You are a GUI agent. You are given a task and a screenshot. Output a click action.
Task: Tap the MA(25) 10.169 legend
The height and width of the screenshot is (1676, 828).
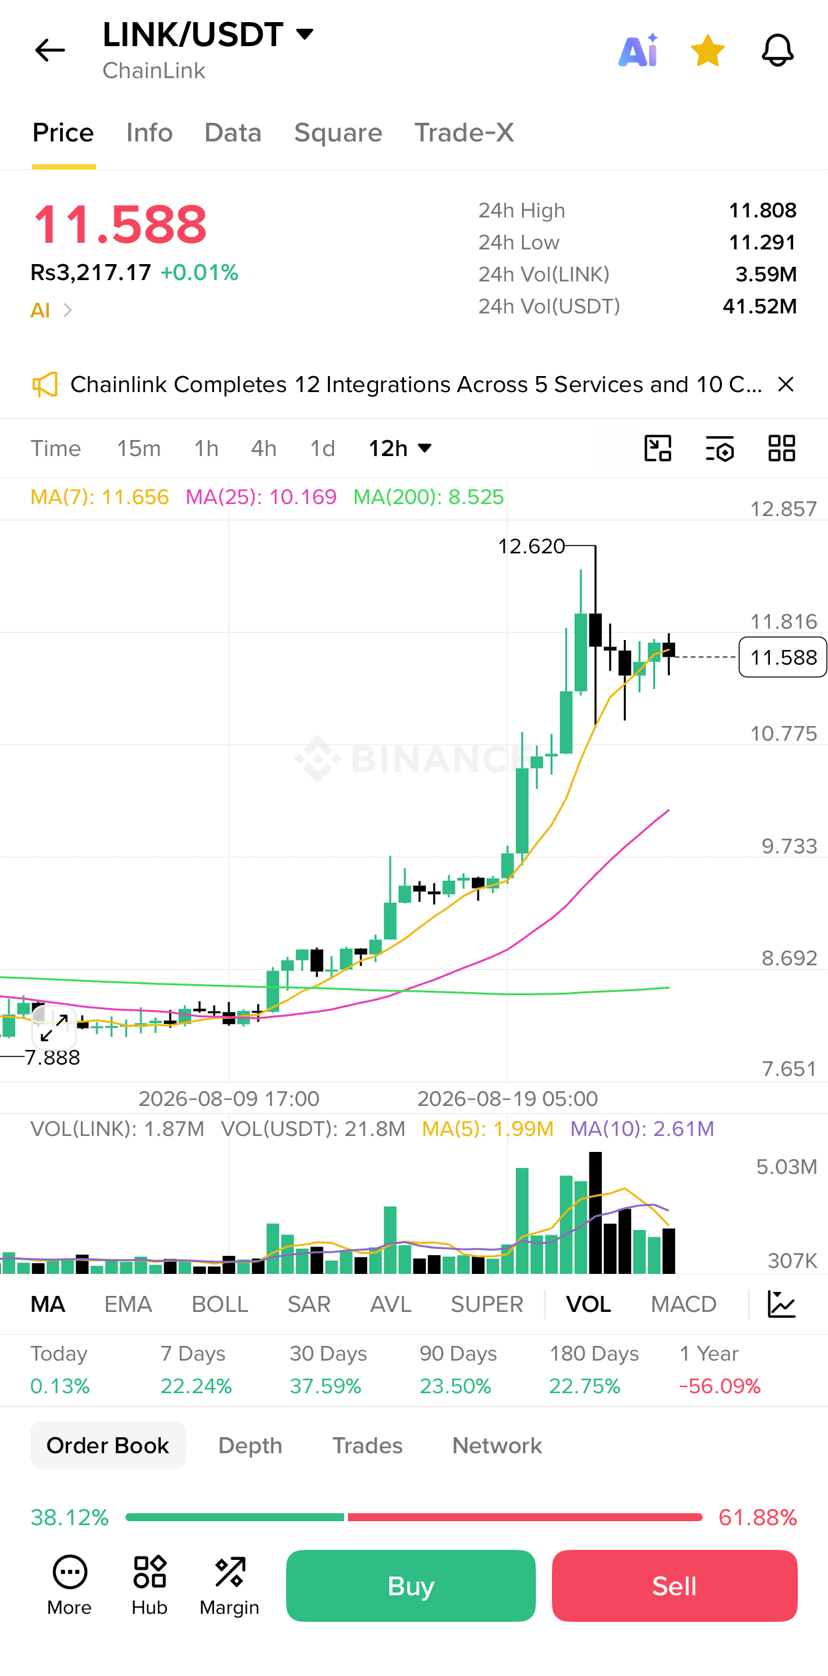261,497
